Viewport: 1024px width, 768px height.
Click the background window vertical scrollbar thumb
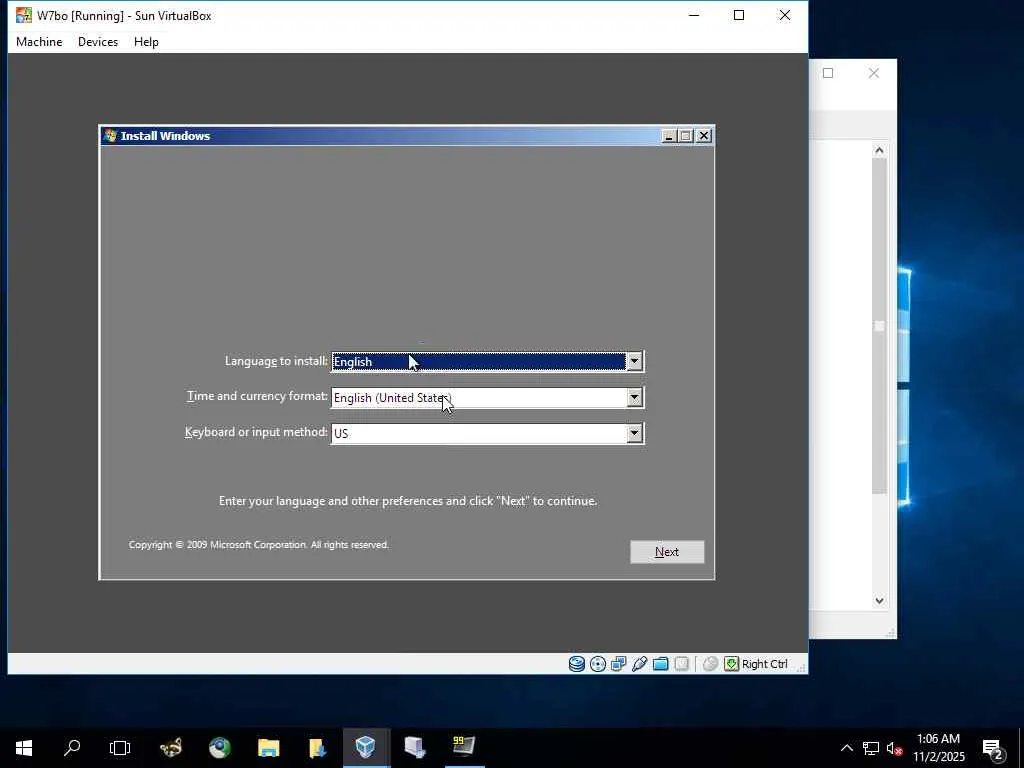[880, 326]
